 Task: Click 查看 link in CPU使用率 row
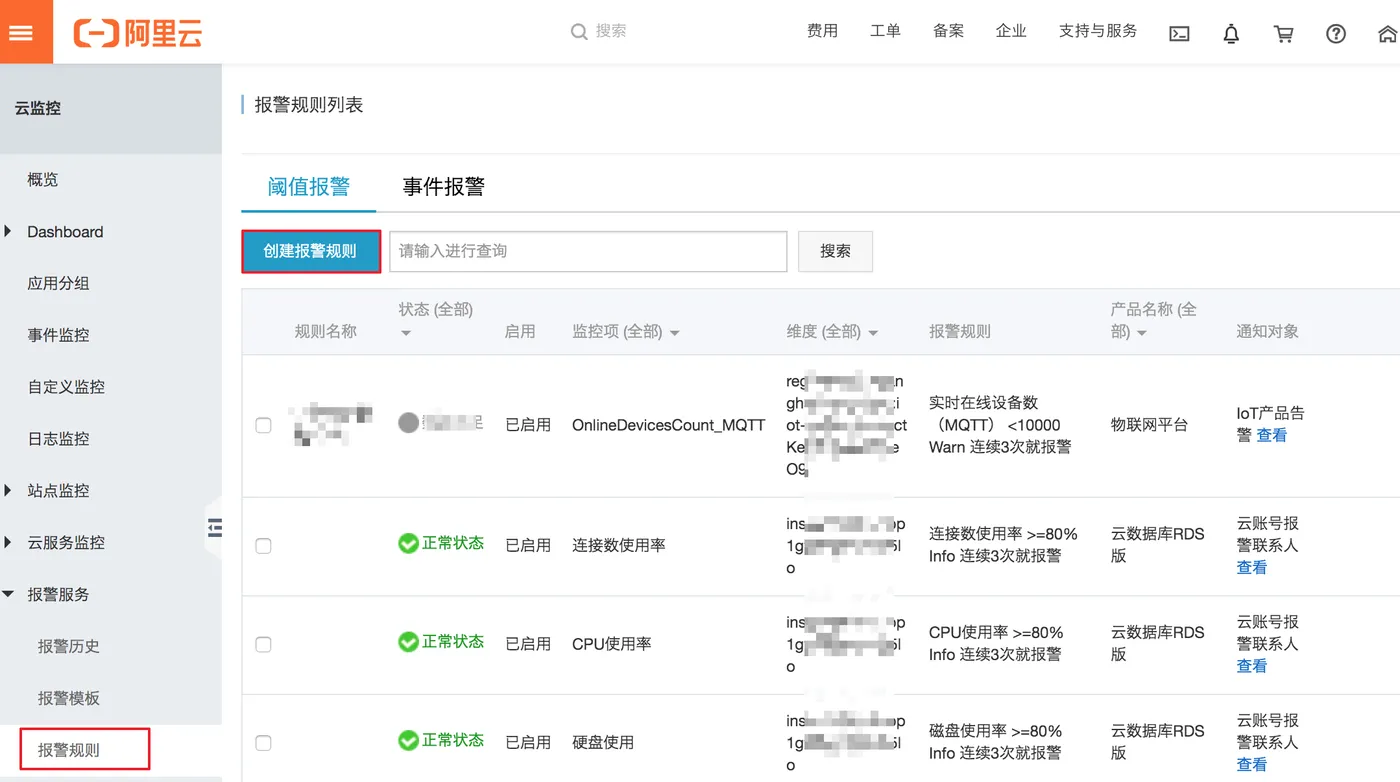coord(1252,666)
